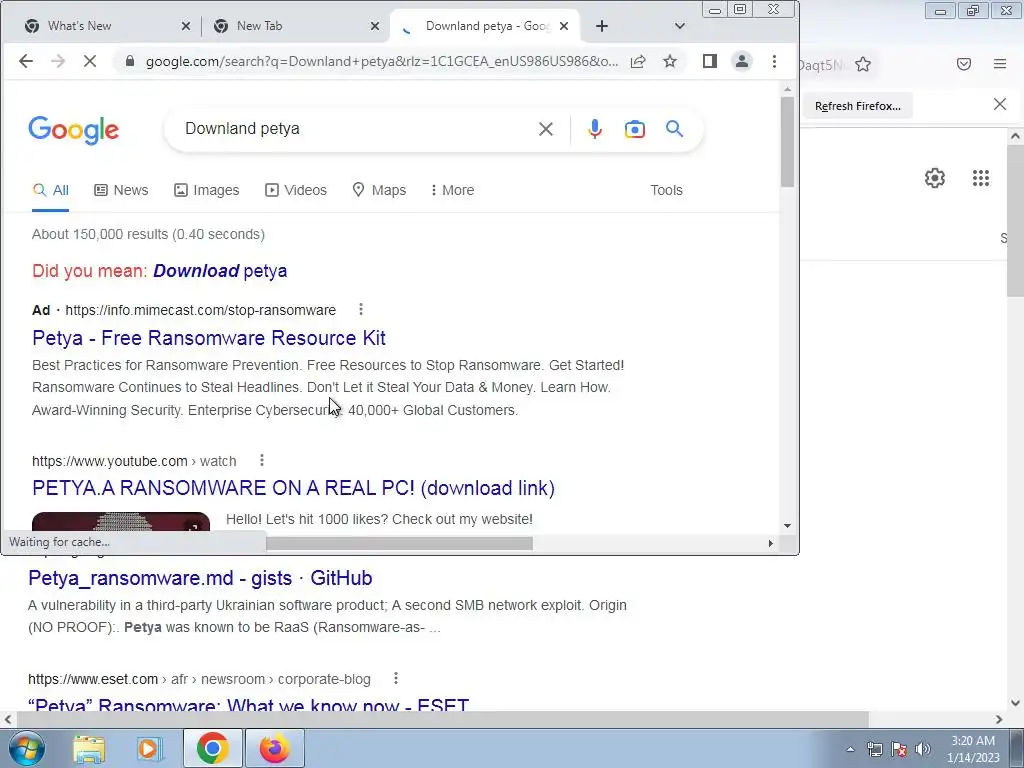Image resolution: width=1024 pixels, height=768 pixels.
Task: Click the Google search text field
Action: click(356, 129)
